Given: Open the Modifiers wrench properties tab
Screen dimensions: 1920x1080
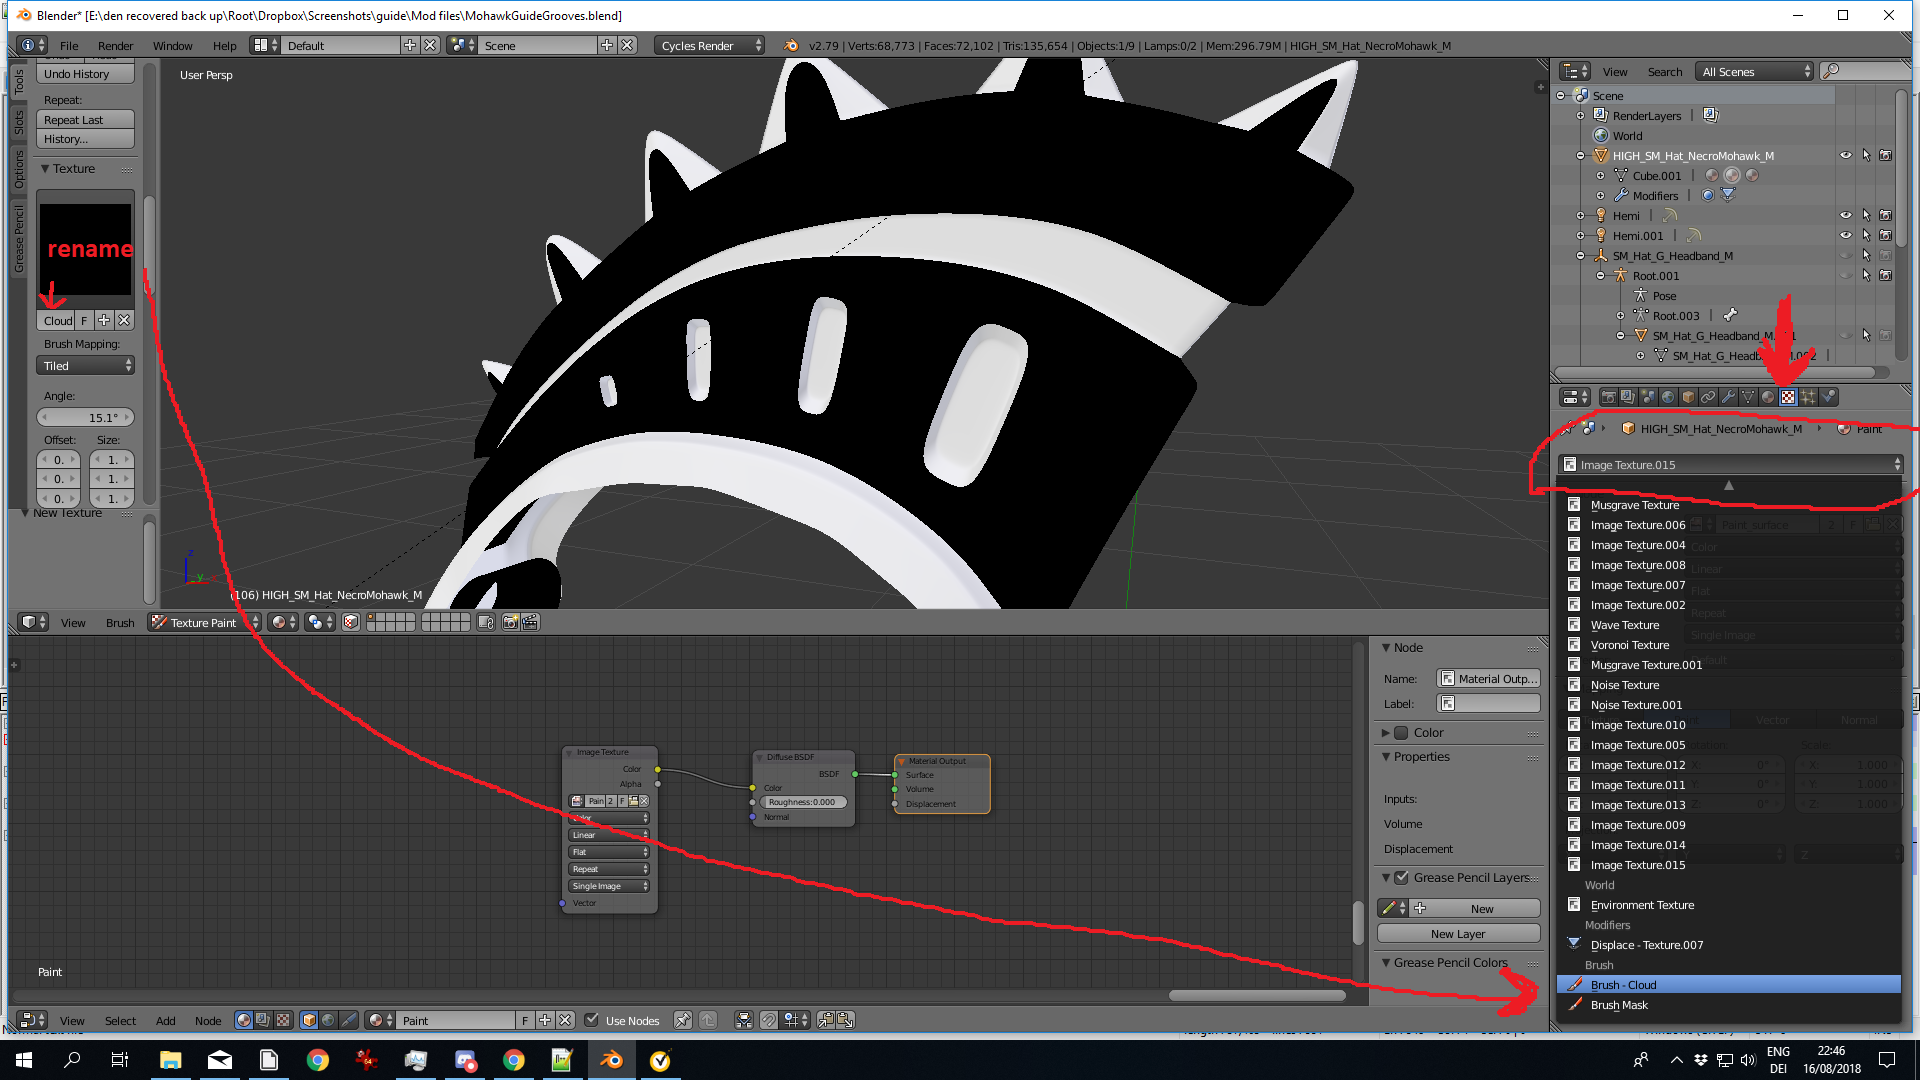Looking at the screenshot, I should coord(1728,397).
